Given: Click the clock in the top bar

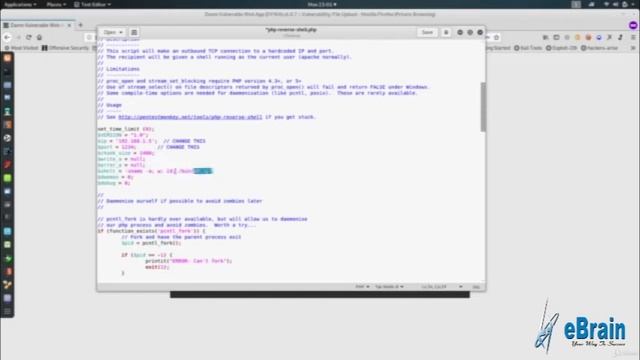Looking at the screenshot, I should coord(322,4).
